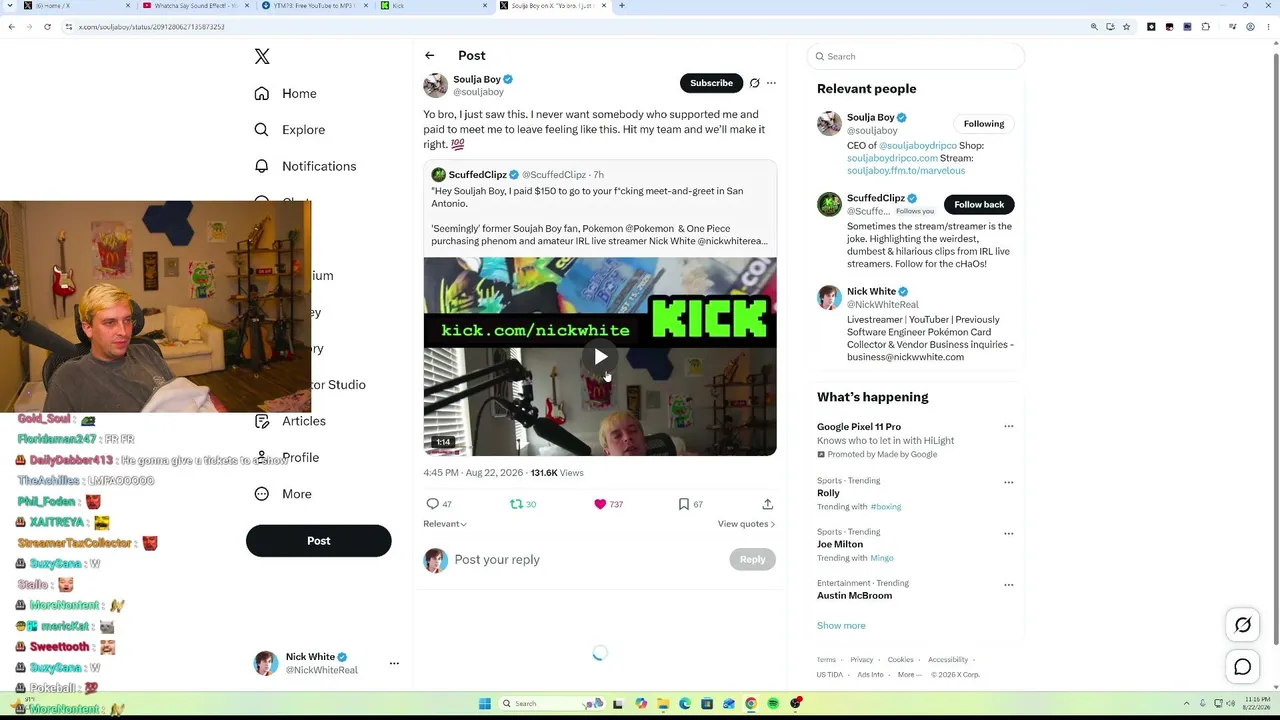Switch to the Kick browser tab
The width and height of the screenshot is (1280, 720).
coord(434,6)
